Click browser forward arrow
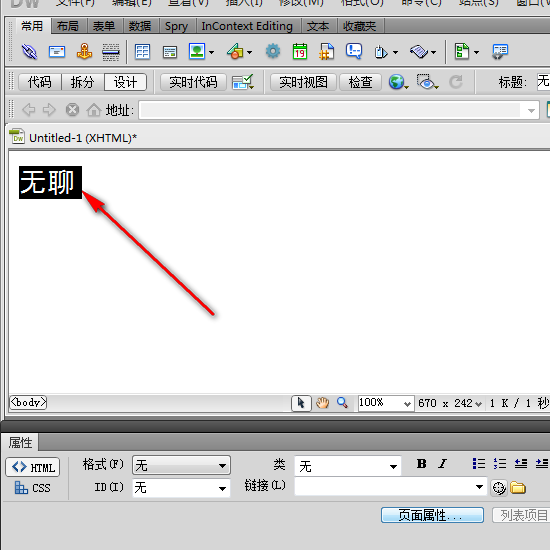 click(49, 110)
